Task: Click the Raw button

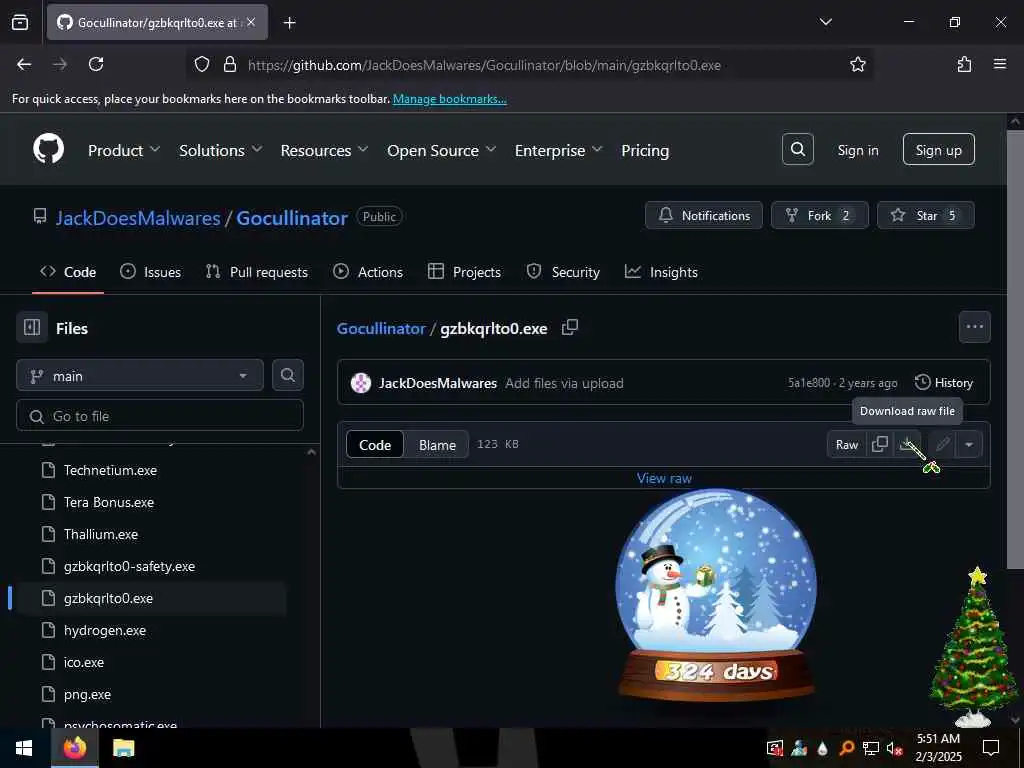Action: 846,444
